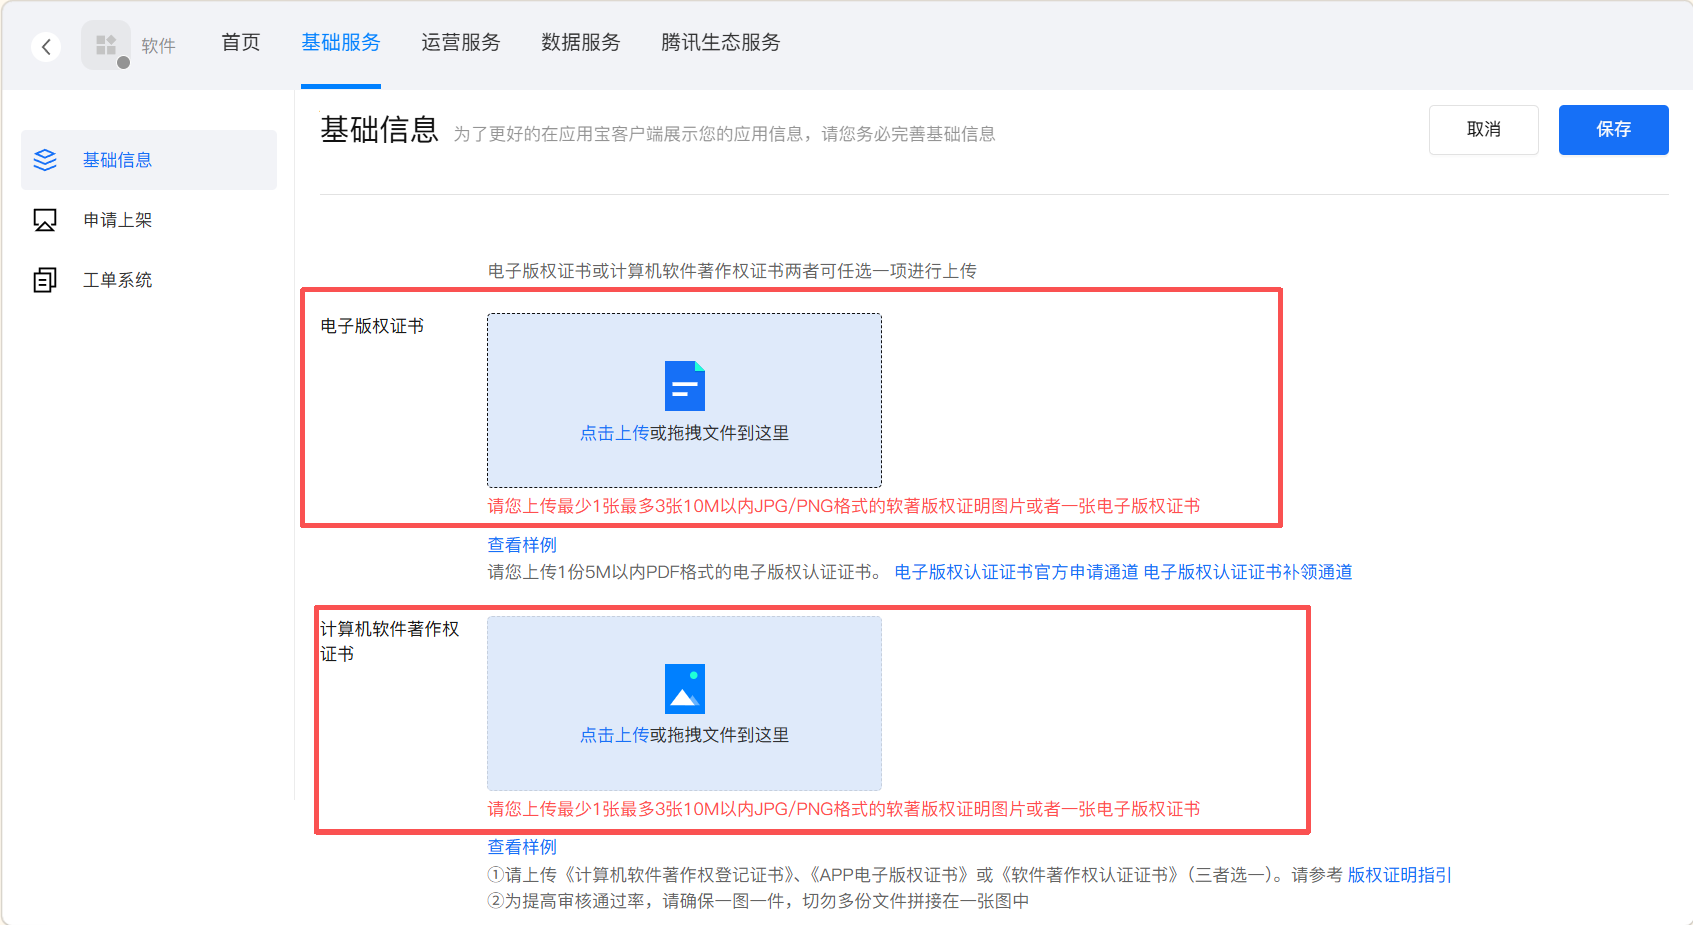Click the 工单系统 document icon

point(45,280)
